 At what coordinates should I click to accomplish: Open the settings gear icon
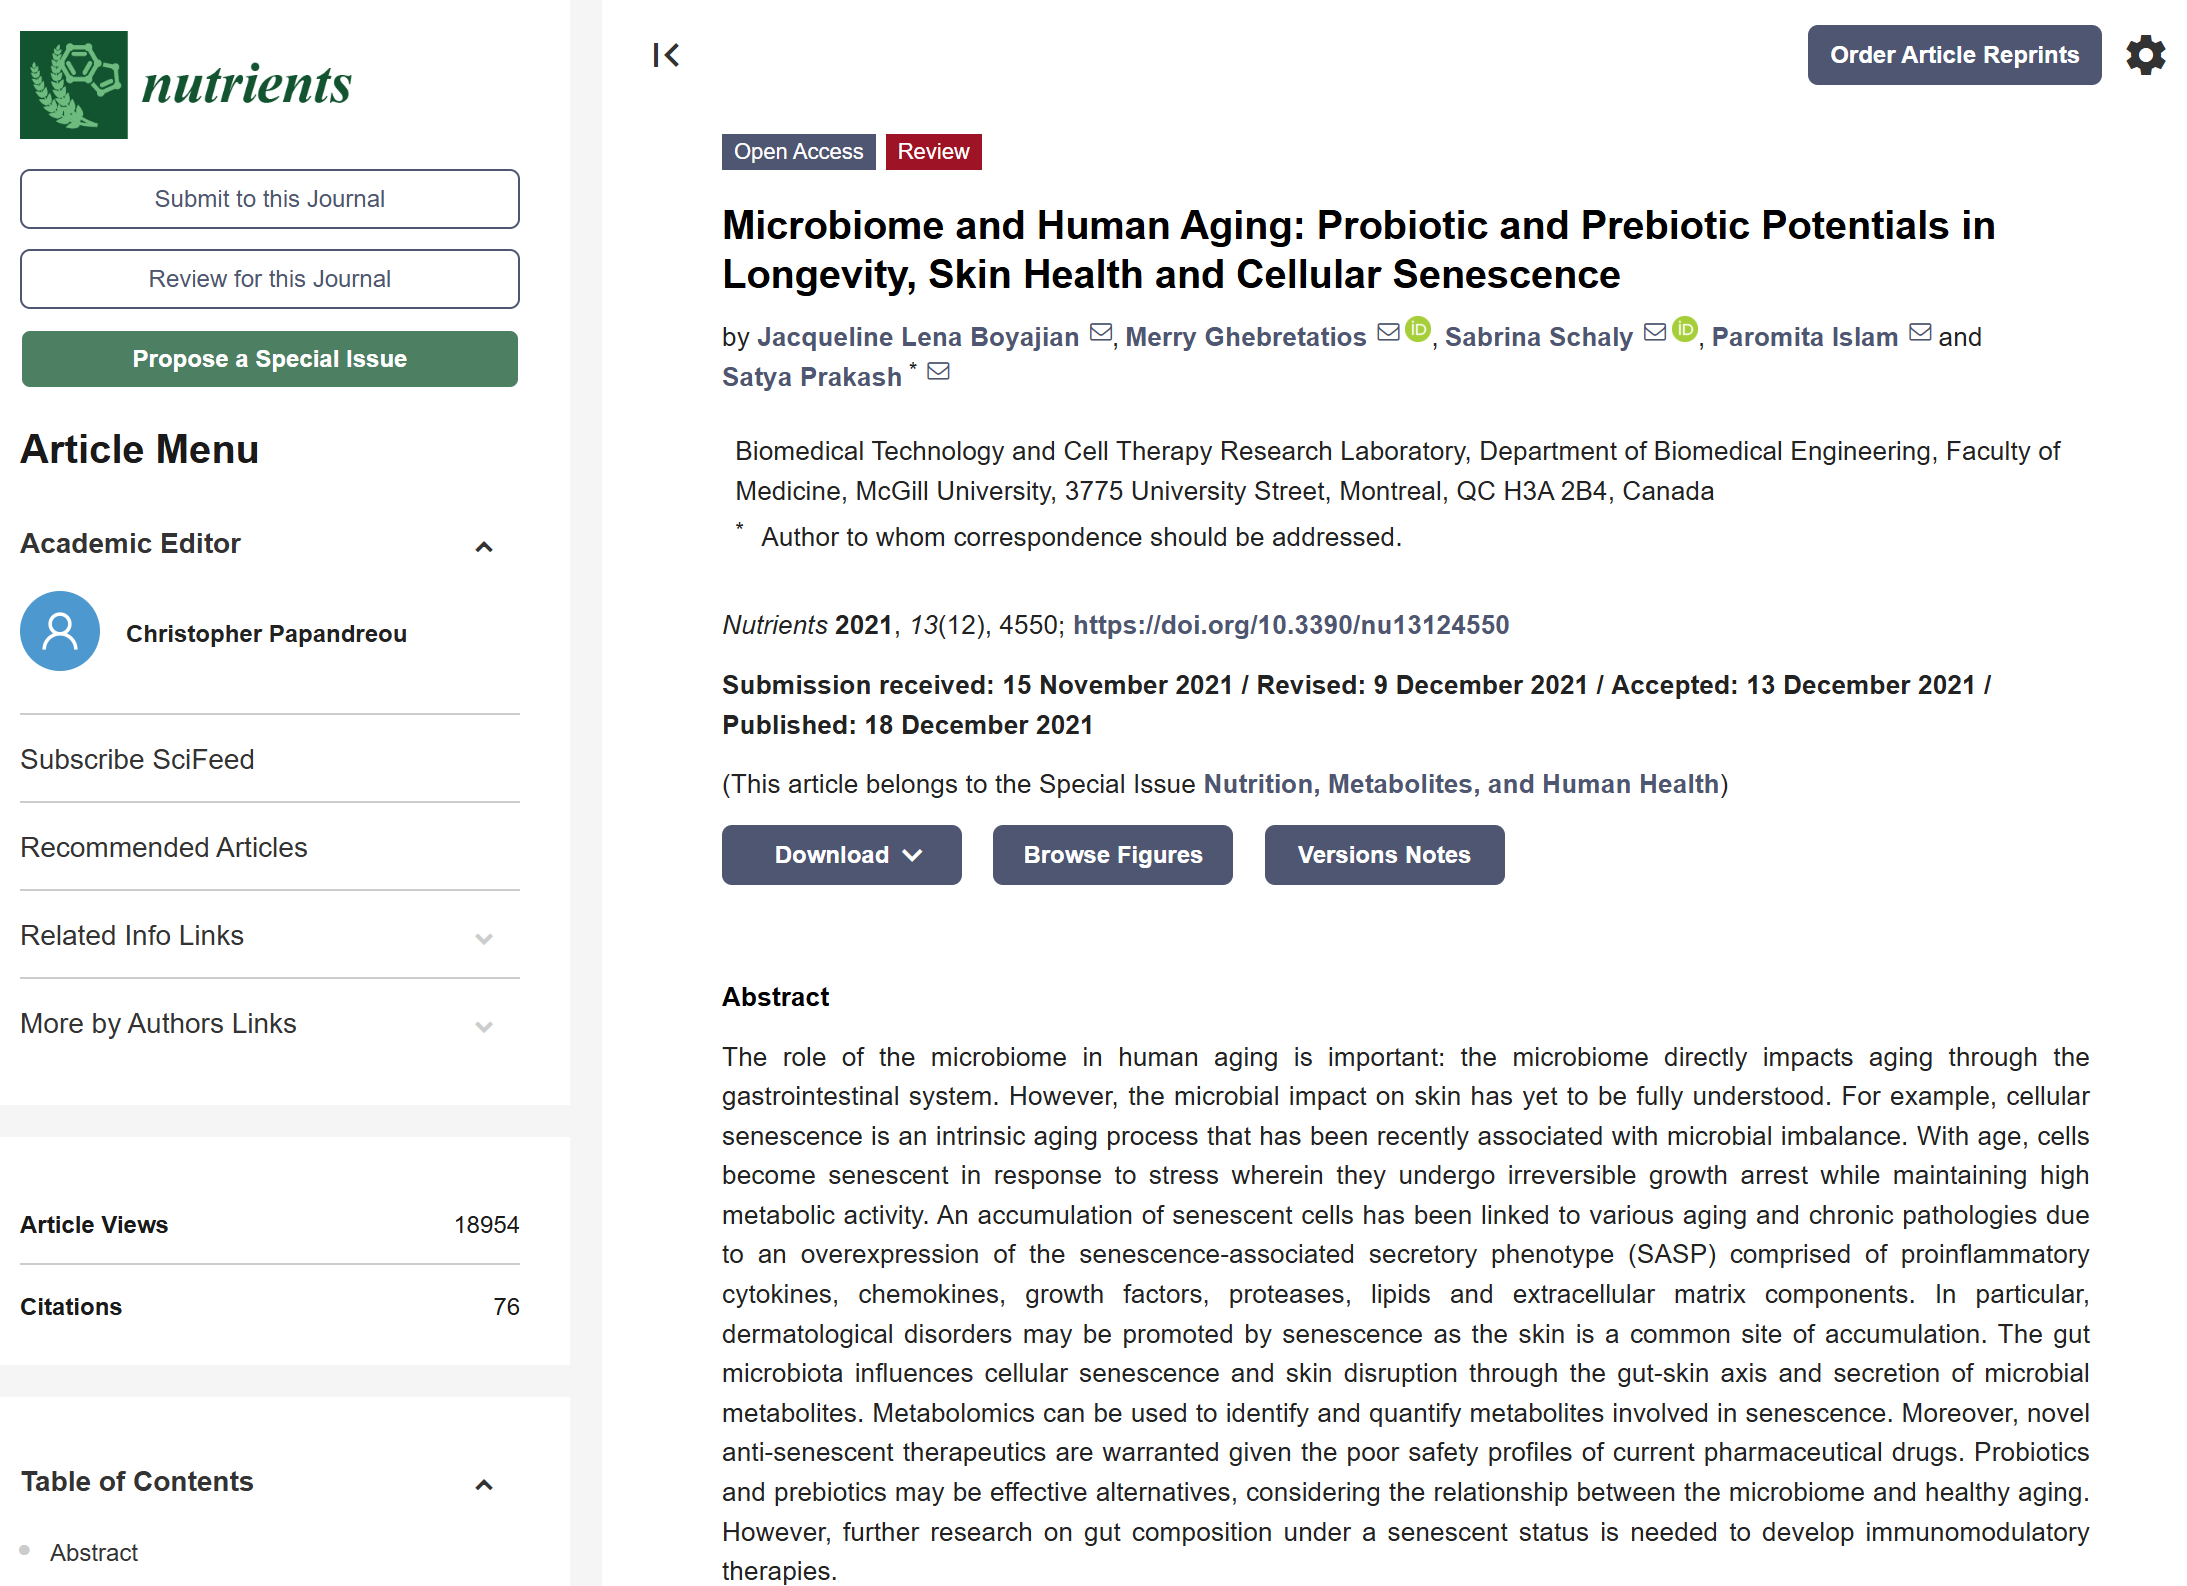click(2145, 55)
